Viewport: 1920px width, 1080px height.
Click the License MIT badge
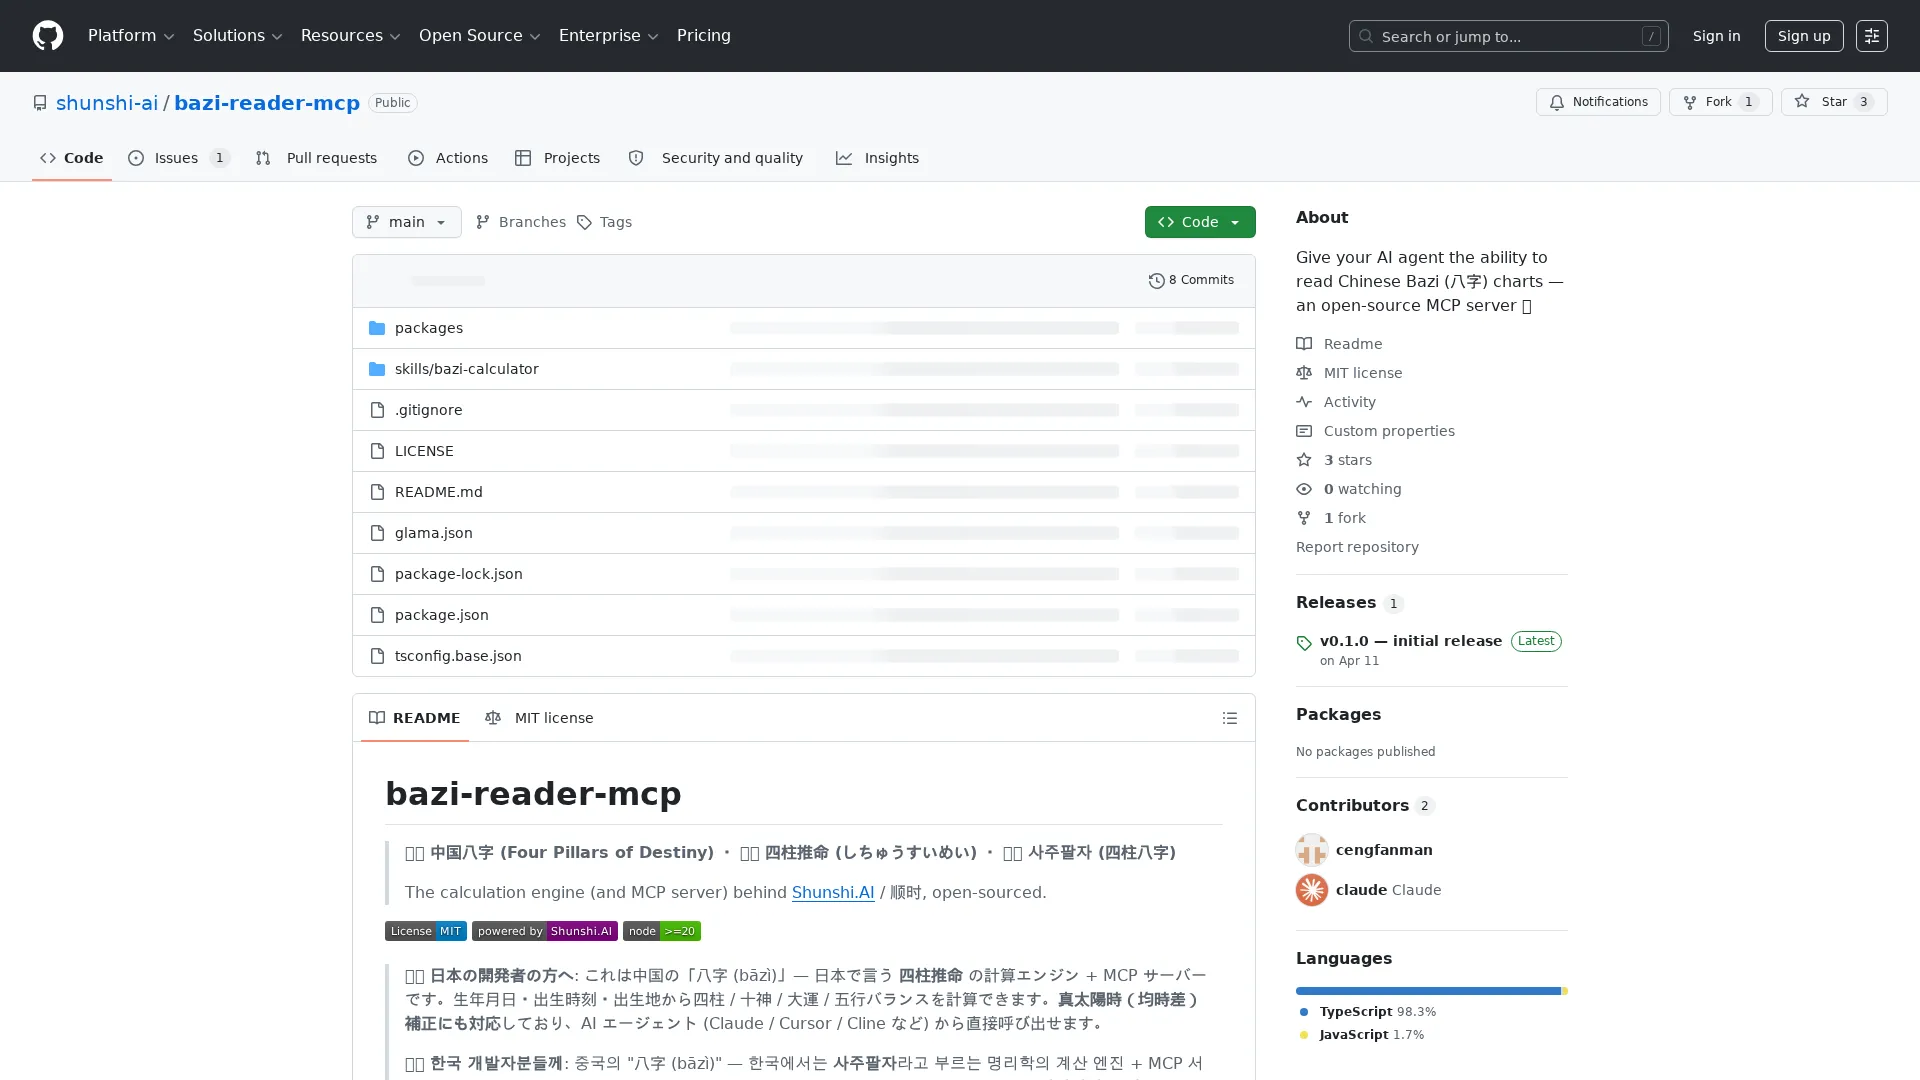(x=426, y=931)
